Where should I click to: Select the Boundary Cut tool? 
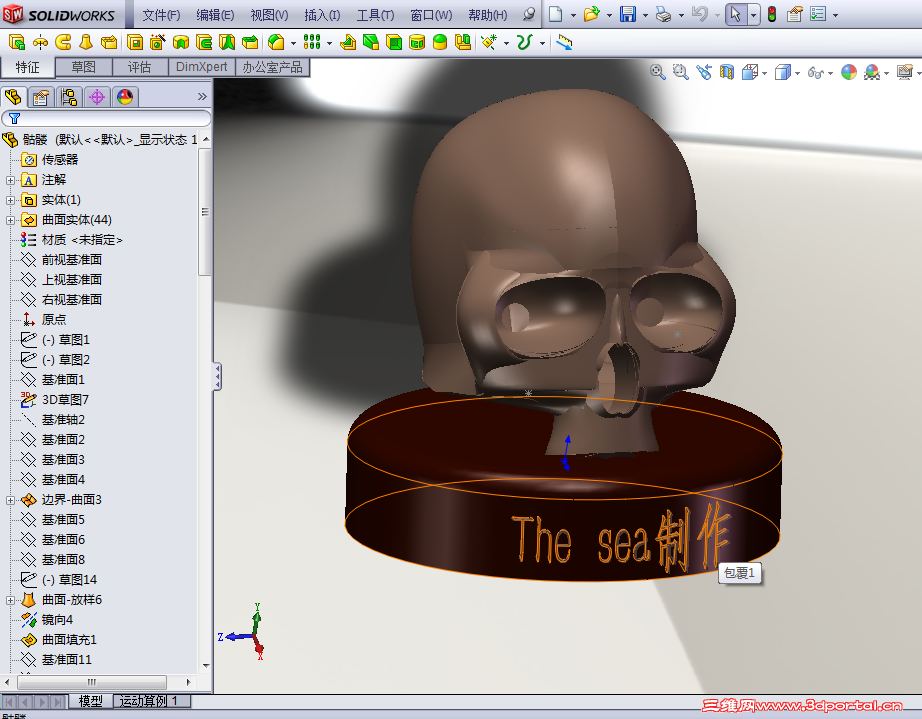tap(250, 42)
